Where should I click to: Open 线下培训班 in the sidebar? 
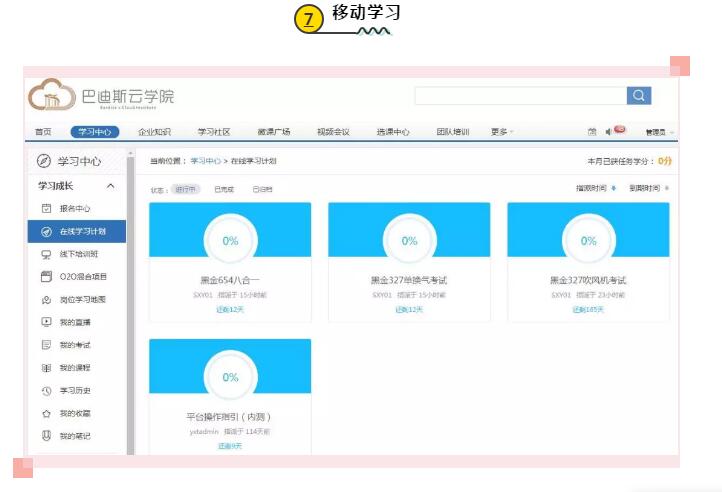pos(80,254)
